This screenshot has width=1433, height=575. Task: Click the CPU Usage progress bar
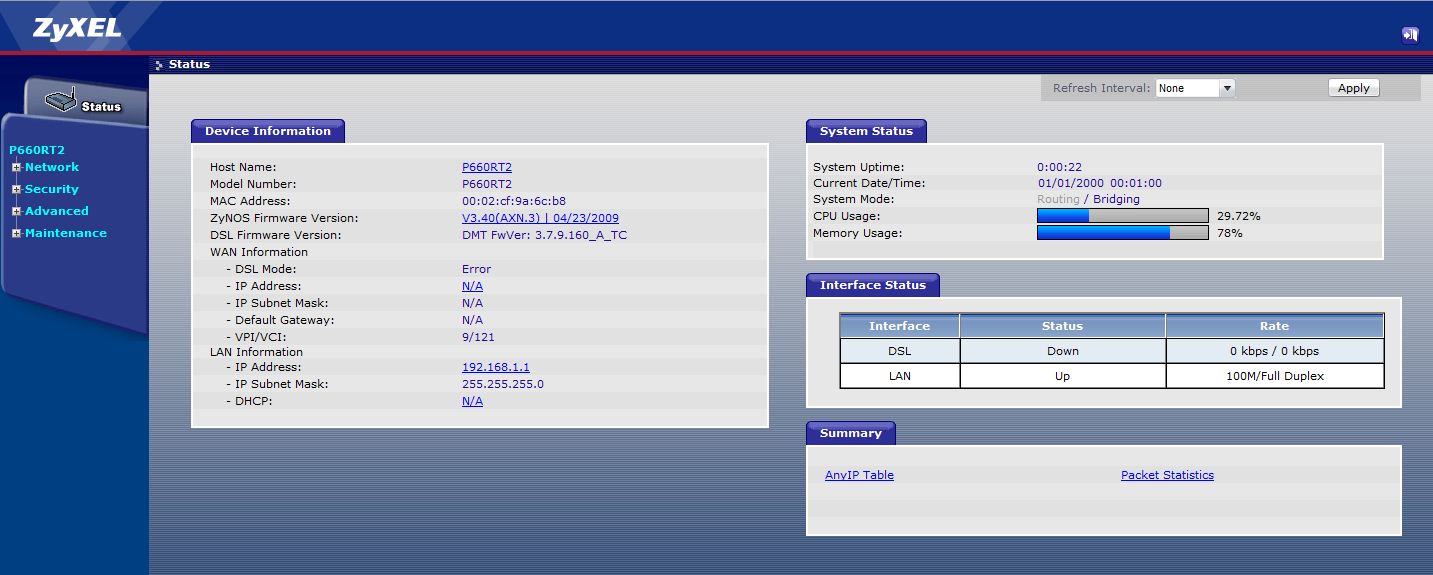[1122, 216]
